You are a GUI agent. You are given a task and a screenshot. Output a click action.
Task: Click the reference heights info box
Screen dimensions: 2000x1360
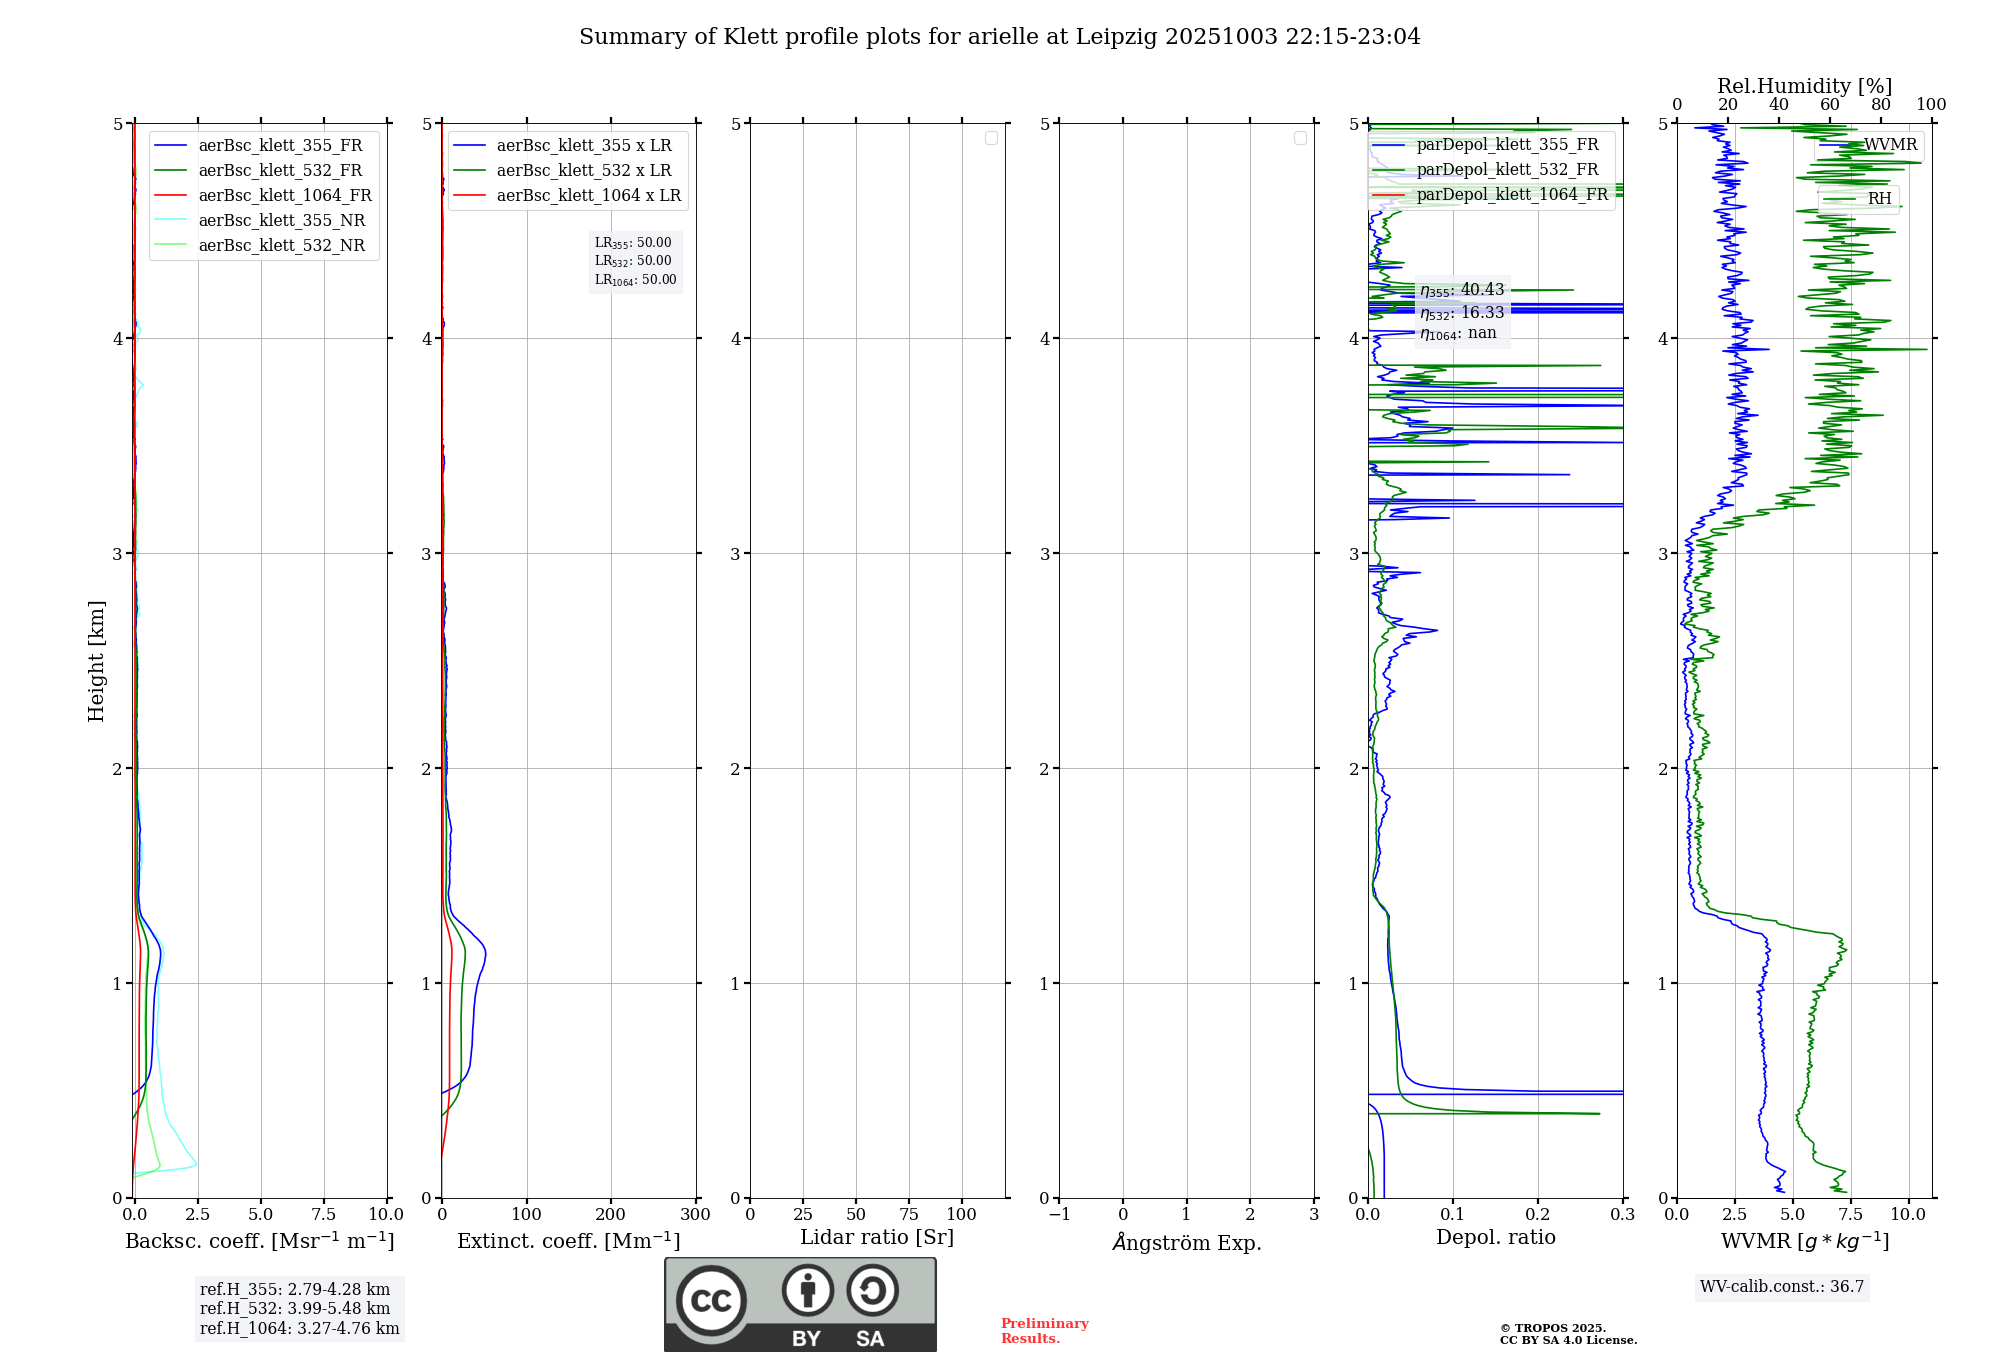[x=299, y=1309]
